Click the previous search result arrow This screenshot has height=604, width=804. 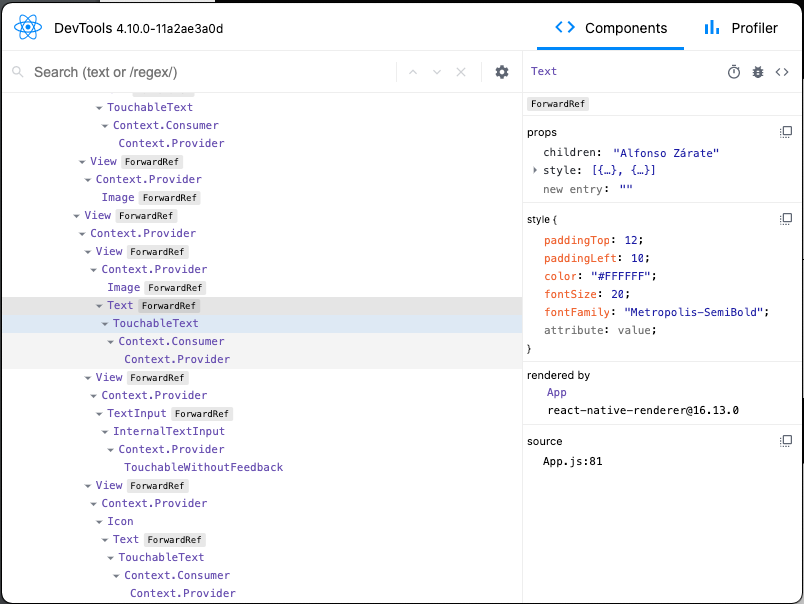point(413,73)
